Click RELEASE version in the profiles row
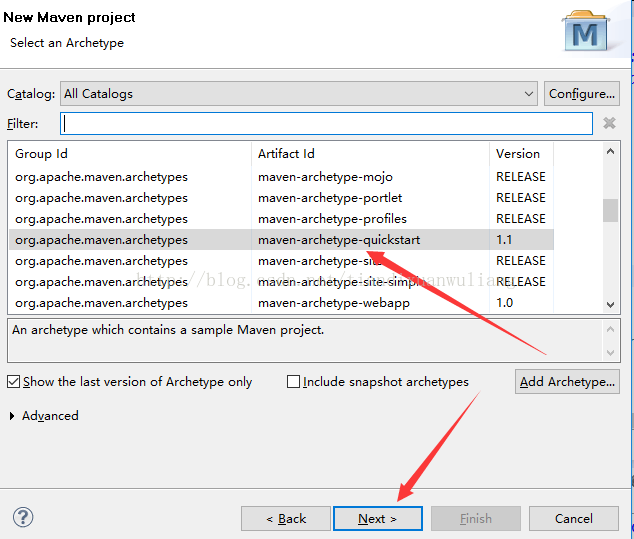Screen dimensions: 634x539 coord(521,219)
